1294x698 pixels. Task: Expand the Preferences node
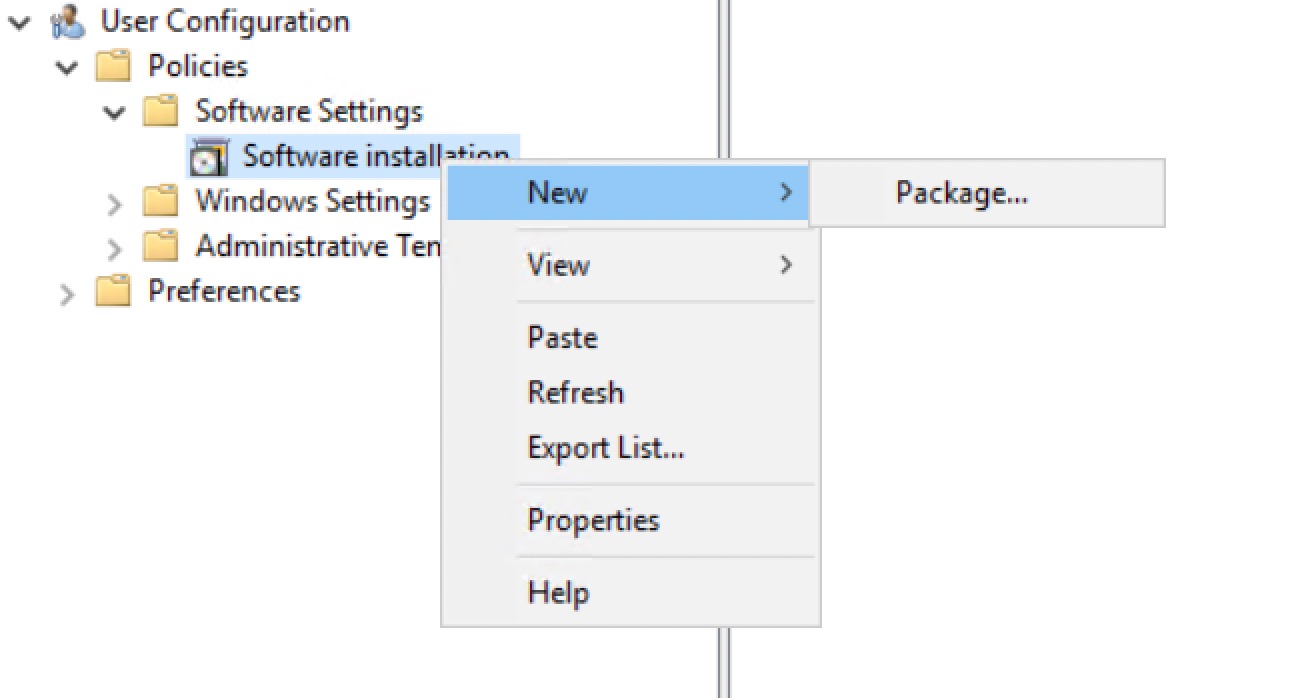[67, 291]
